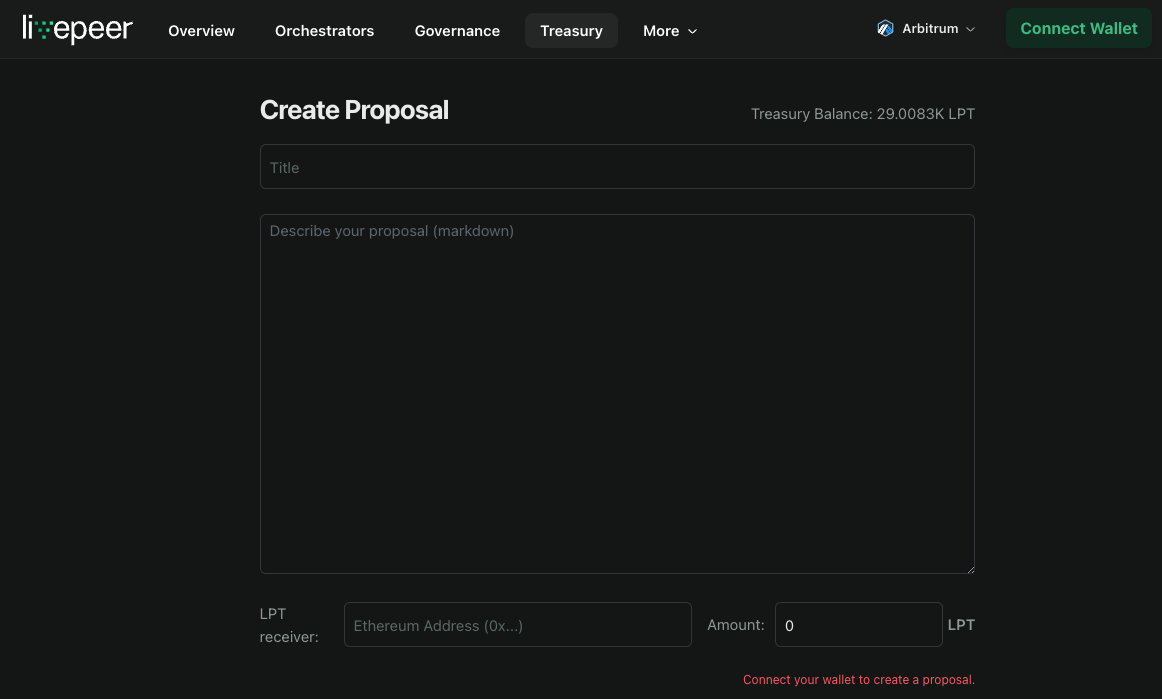Click the LPT Amount field
This screenshot has height=699, width=1162.
(x=858, y=624)
